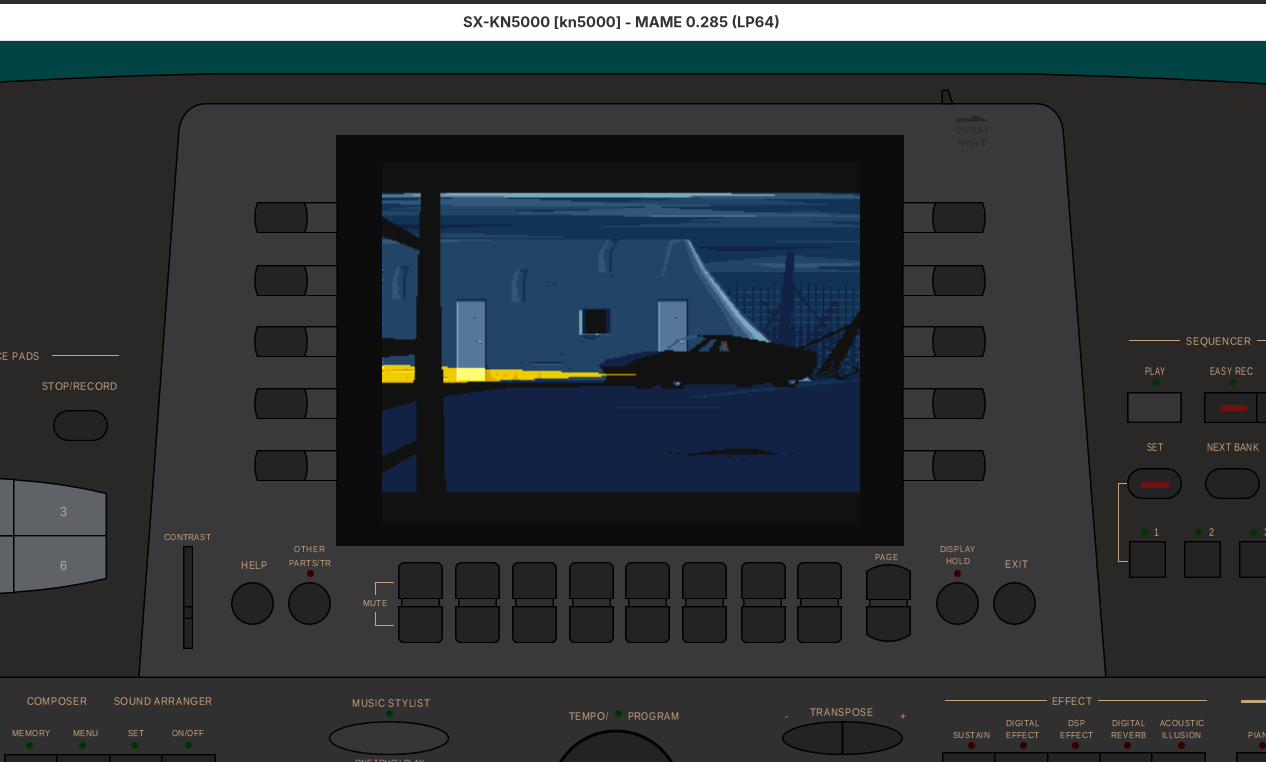The width and height of the screenshot is (1266, 762).
Task: Toggle the DISPLAY HOLD button
Action: (957, 603)
